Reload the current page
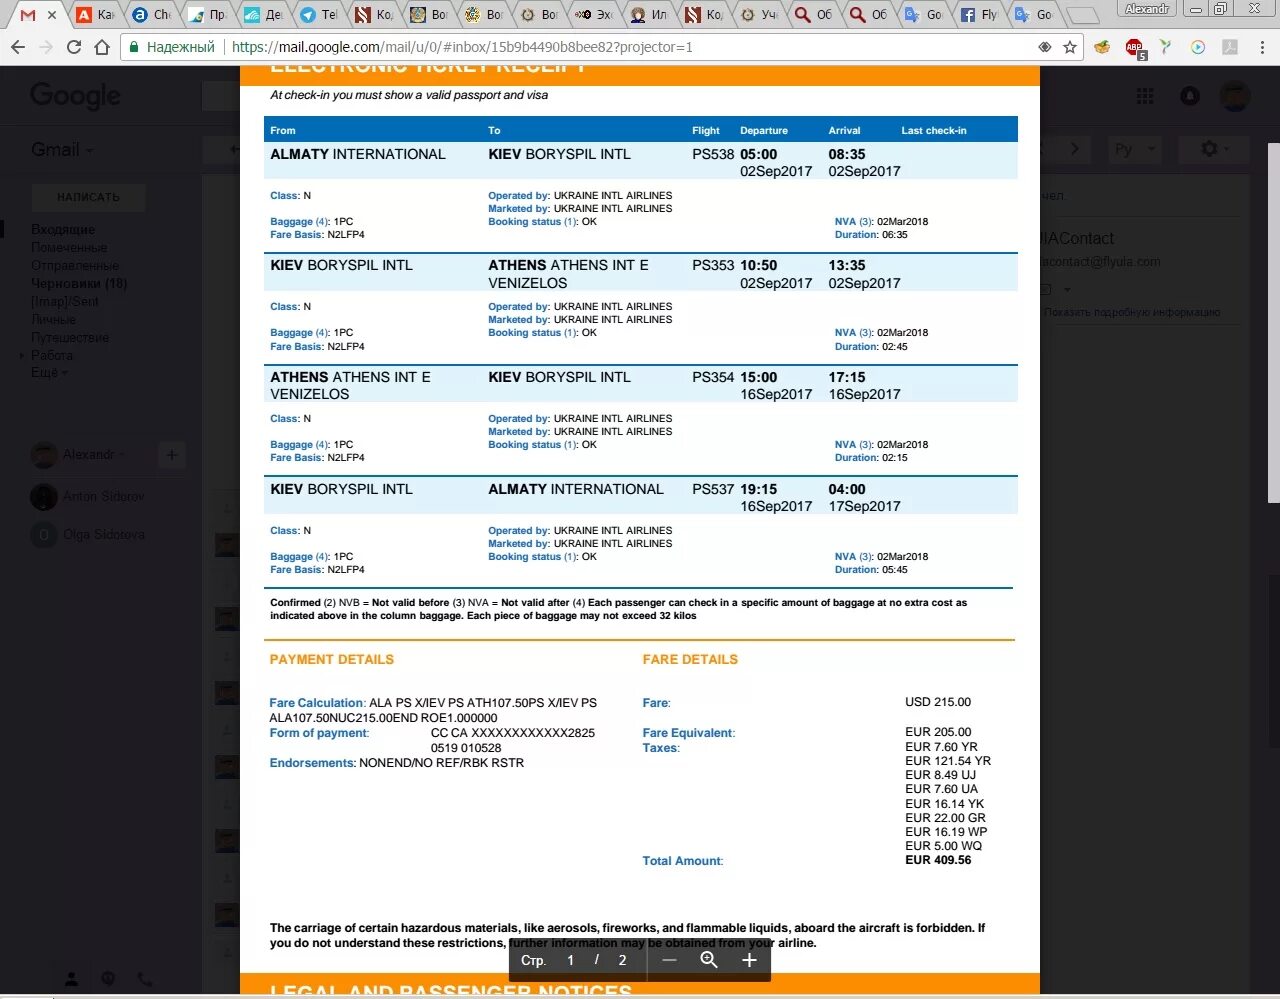 point(74,47)
